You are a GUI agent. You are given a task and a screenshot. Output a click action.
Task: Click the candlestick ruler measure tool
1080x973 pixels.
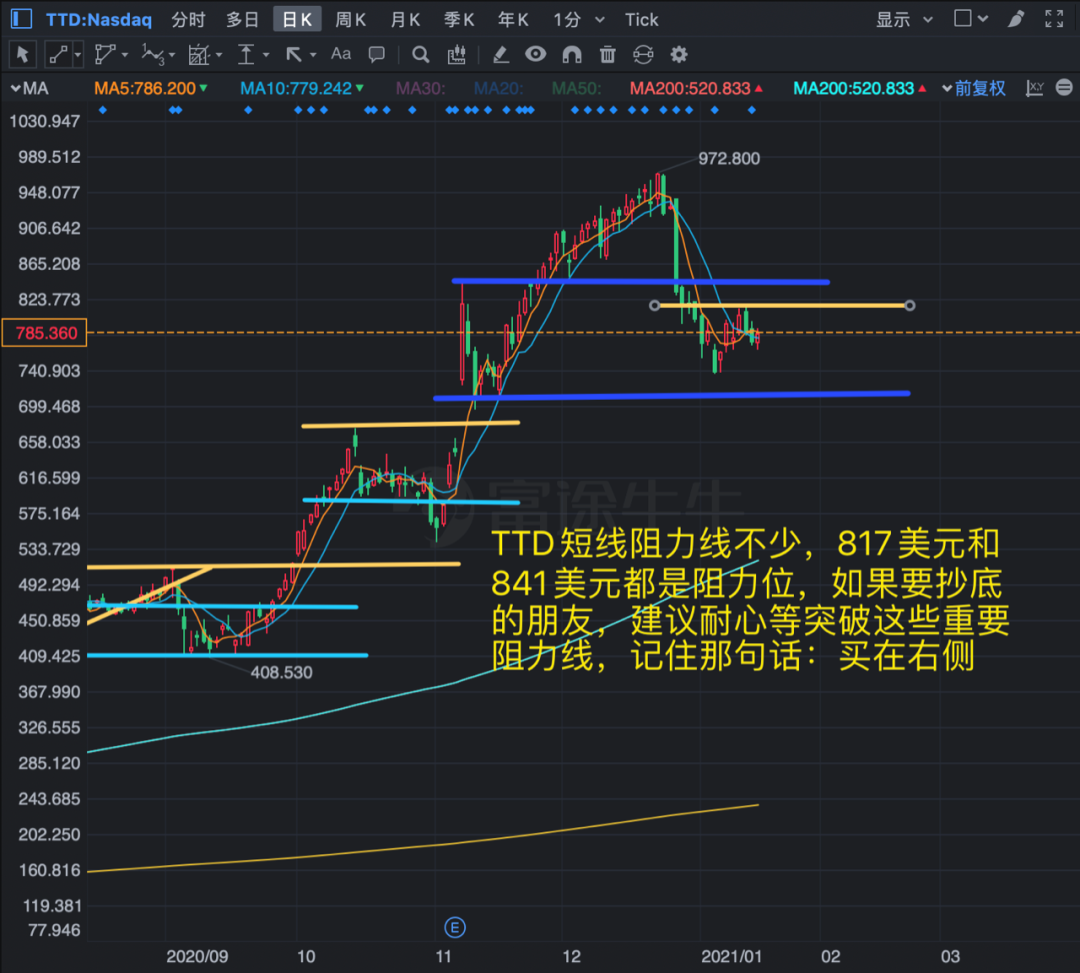tap(457, 54)
